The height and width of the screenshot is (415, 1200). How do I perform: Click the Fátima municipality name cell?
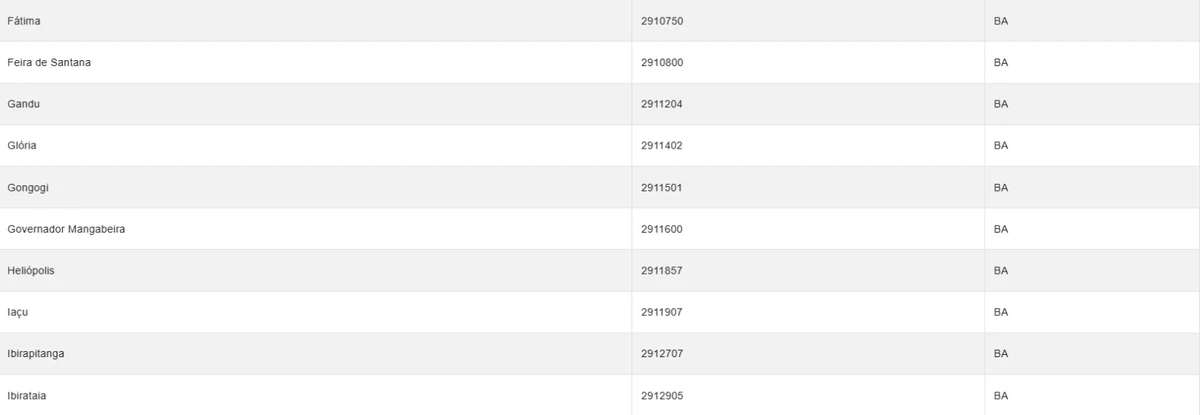tap(24, 21)
